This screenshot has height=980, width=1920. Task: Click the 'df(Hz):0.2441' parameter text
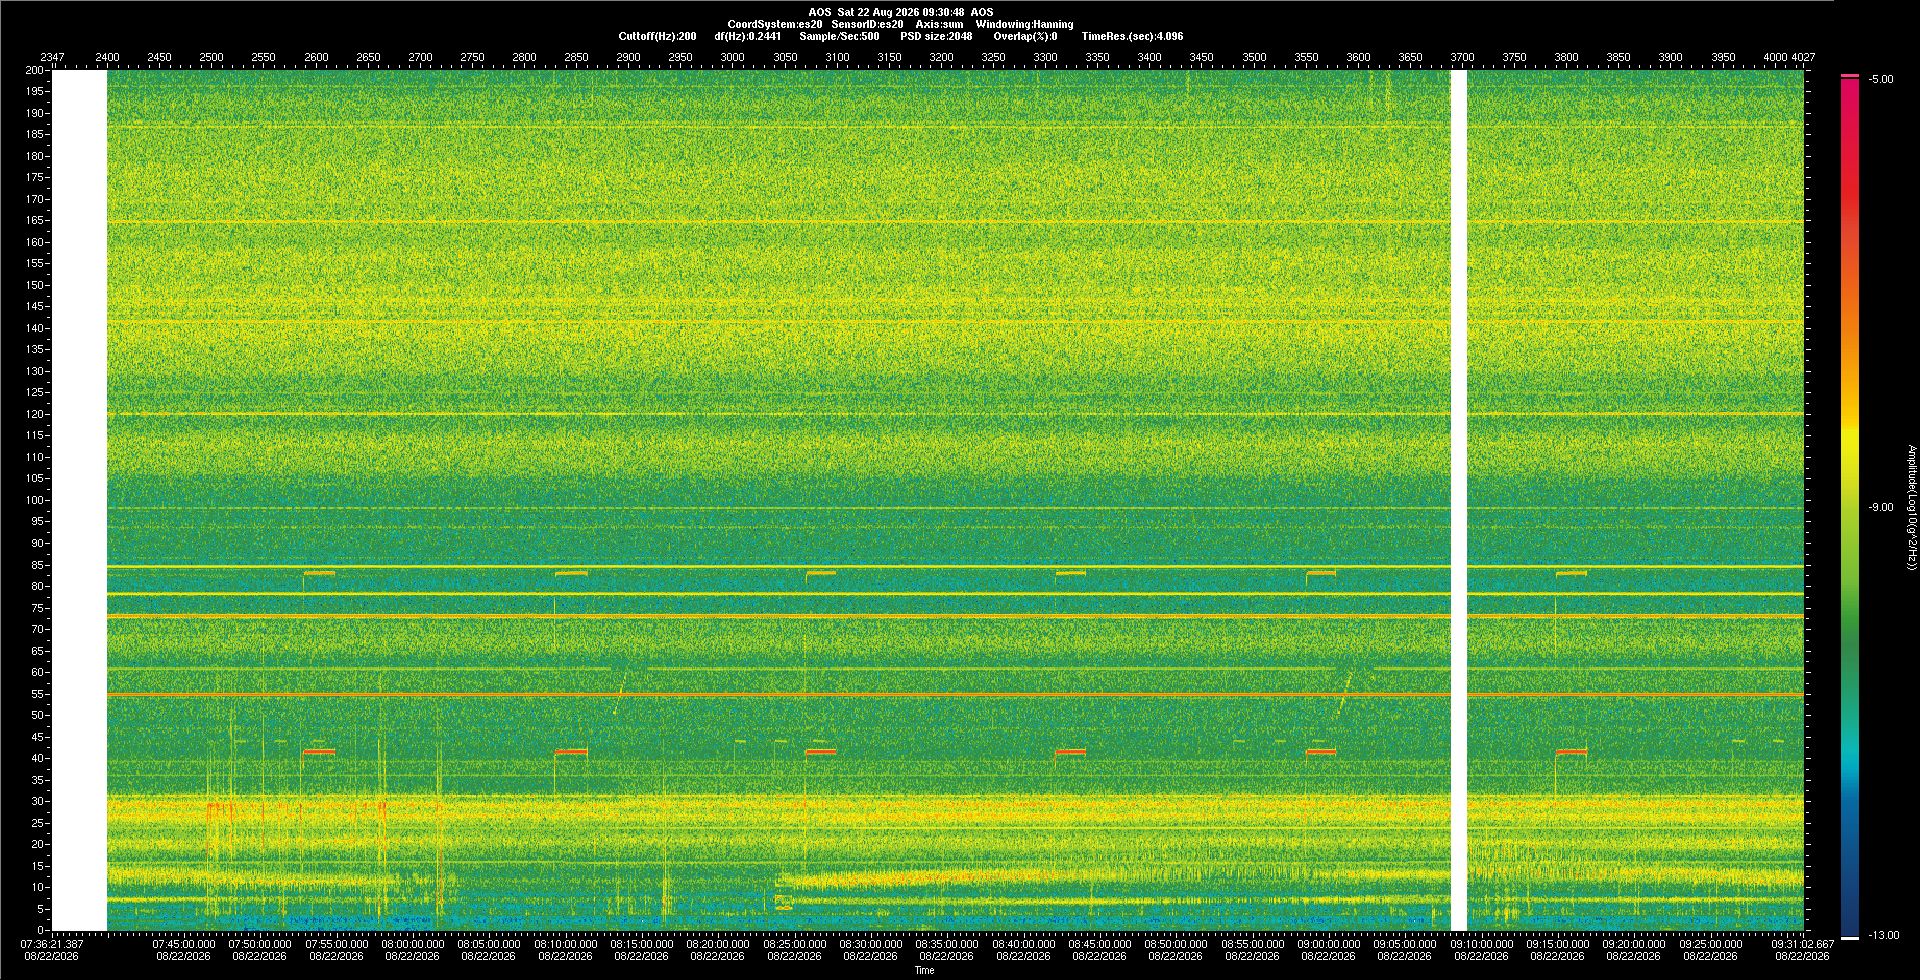pyautogui.click(x=747, y=36)
